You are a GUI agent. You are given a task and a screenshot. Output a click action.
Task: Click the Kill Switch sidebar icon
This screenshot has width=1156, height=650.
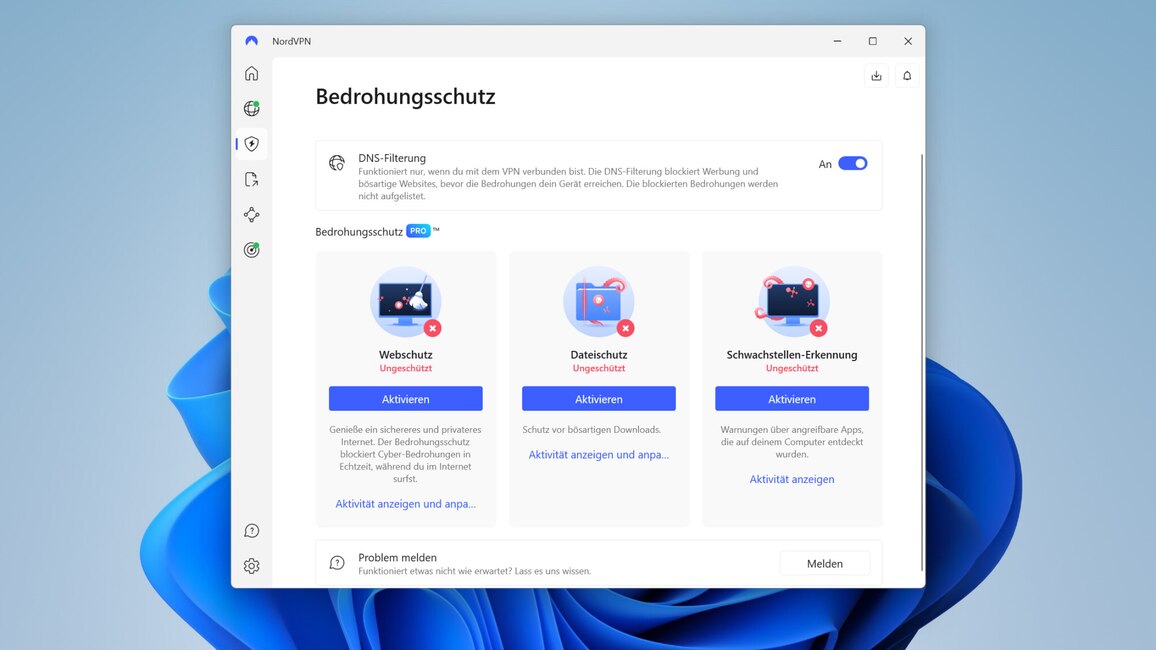pos(252,178)
